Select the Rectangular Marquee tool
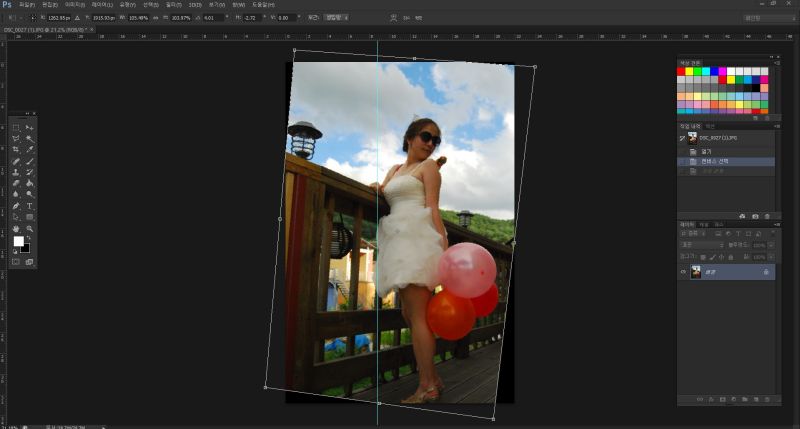Viewport: 800px width, 429px height. tap(16, 128)
